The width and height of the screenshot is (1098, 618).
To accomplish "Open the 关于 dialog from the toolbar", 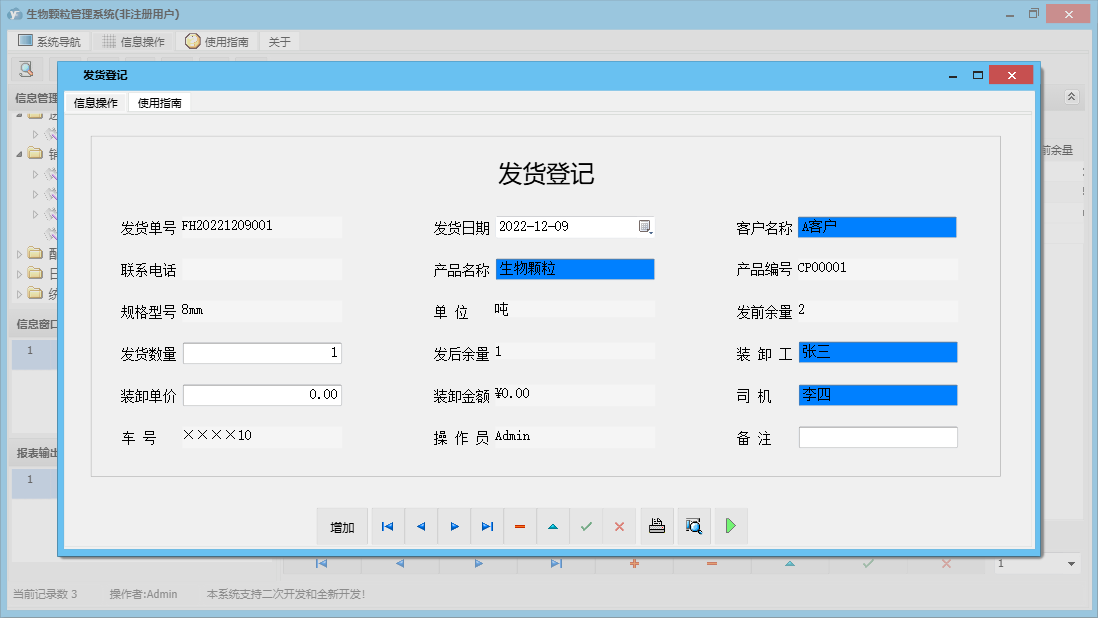I will tap(275, 41).
